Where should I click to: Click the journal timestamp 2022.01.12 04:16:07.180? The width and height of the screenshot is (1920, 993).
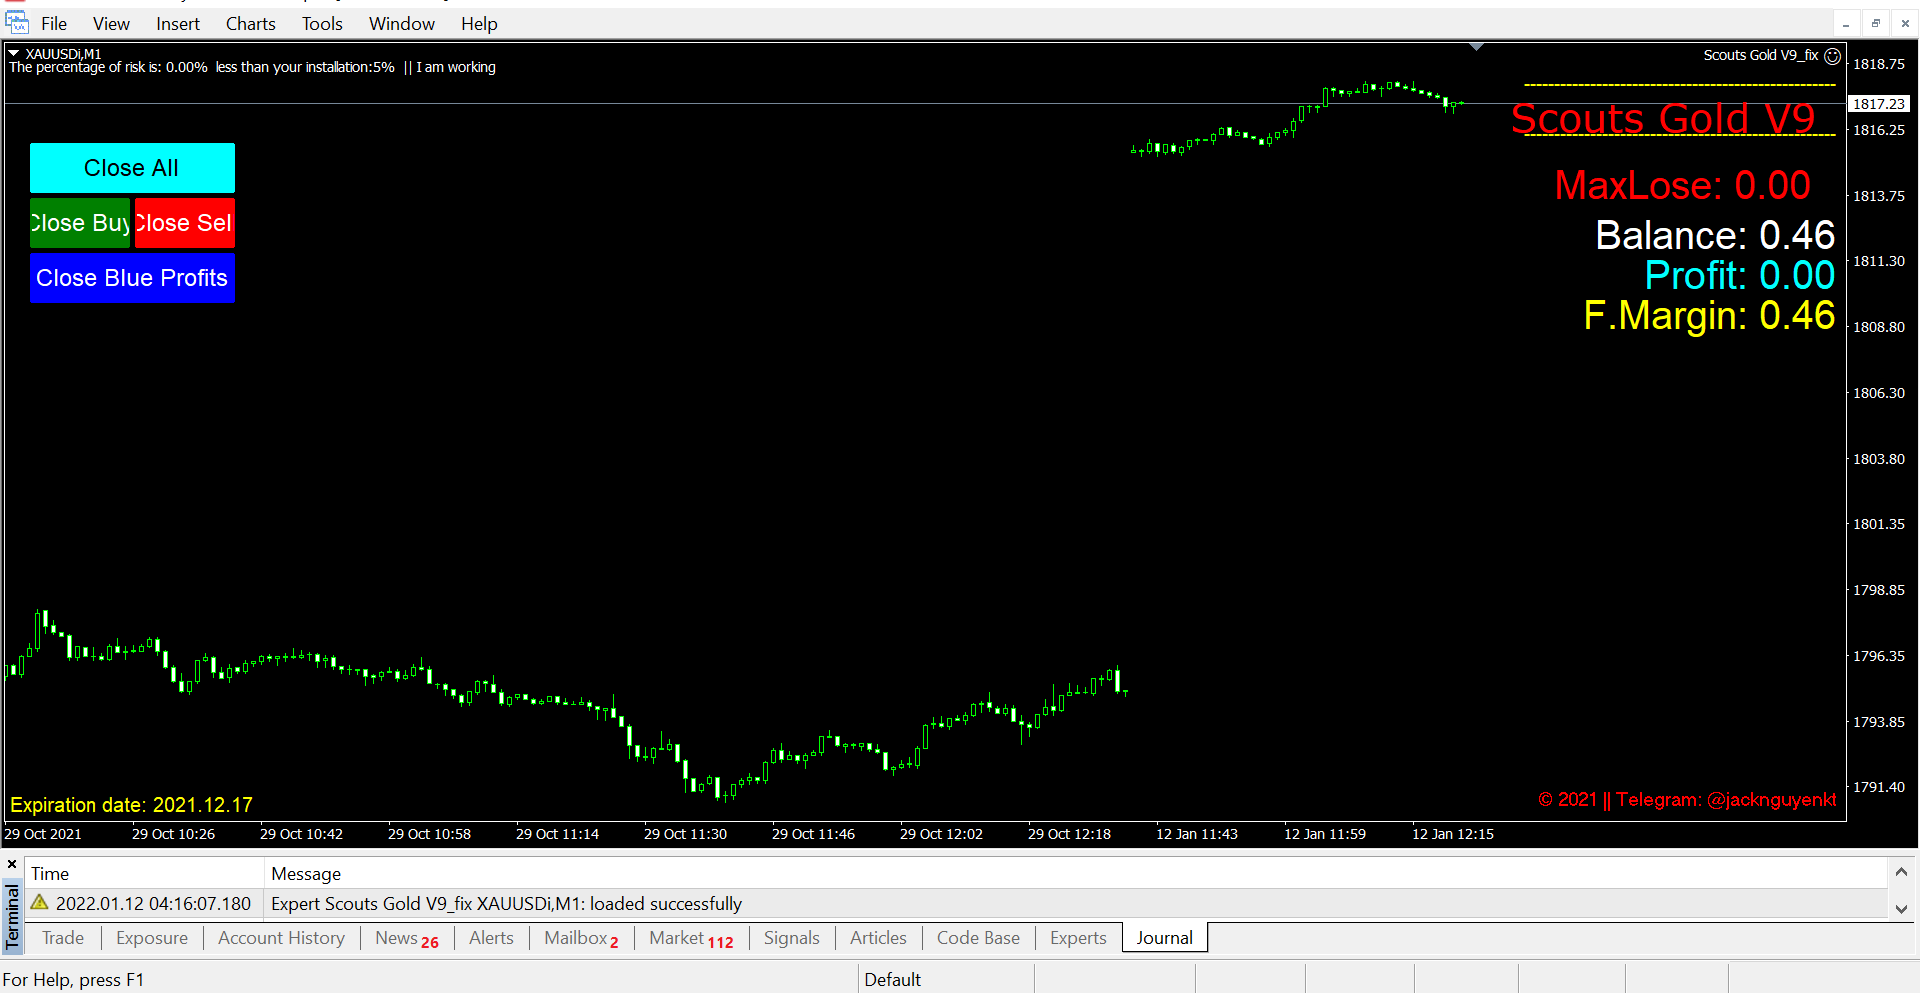point(153,904)
